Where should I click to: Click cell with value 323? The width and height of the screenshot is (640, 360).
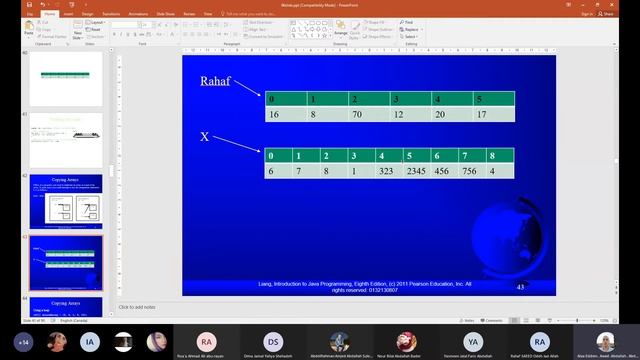pyautogui.click(x=389, y=171)
